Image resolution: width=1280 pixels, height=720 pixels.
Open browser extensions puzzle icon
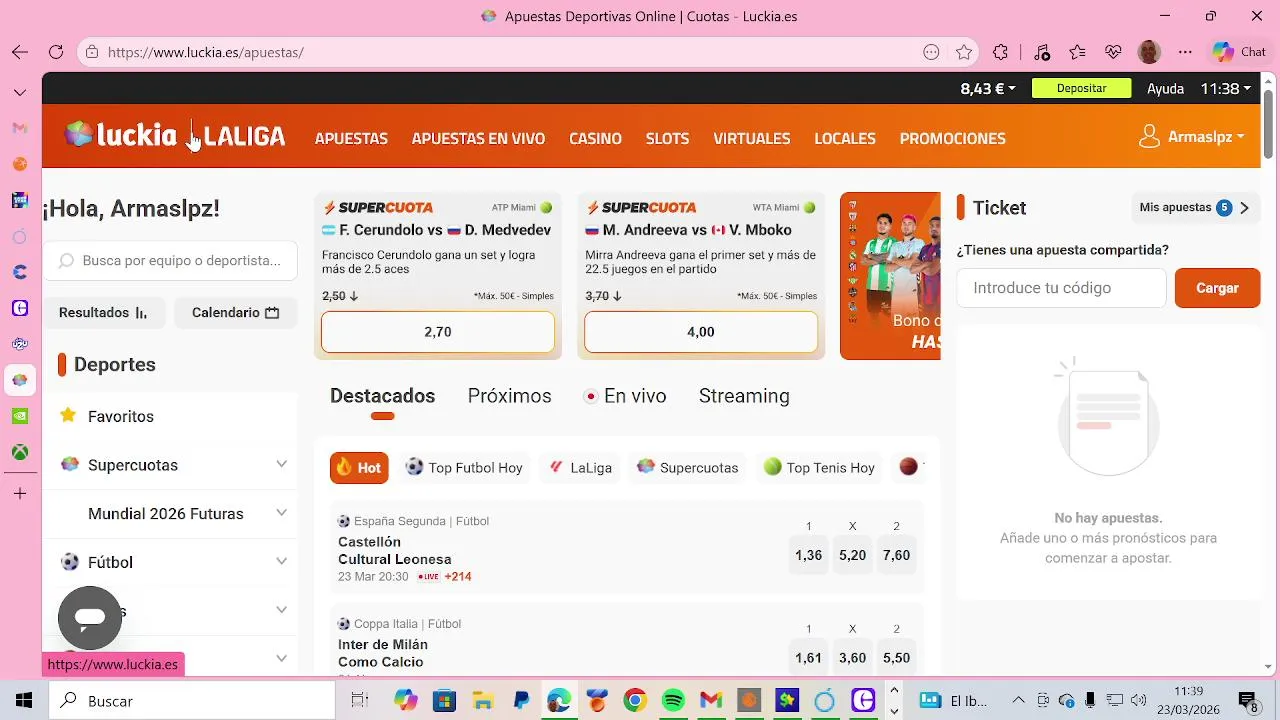(1000, 52)
